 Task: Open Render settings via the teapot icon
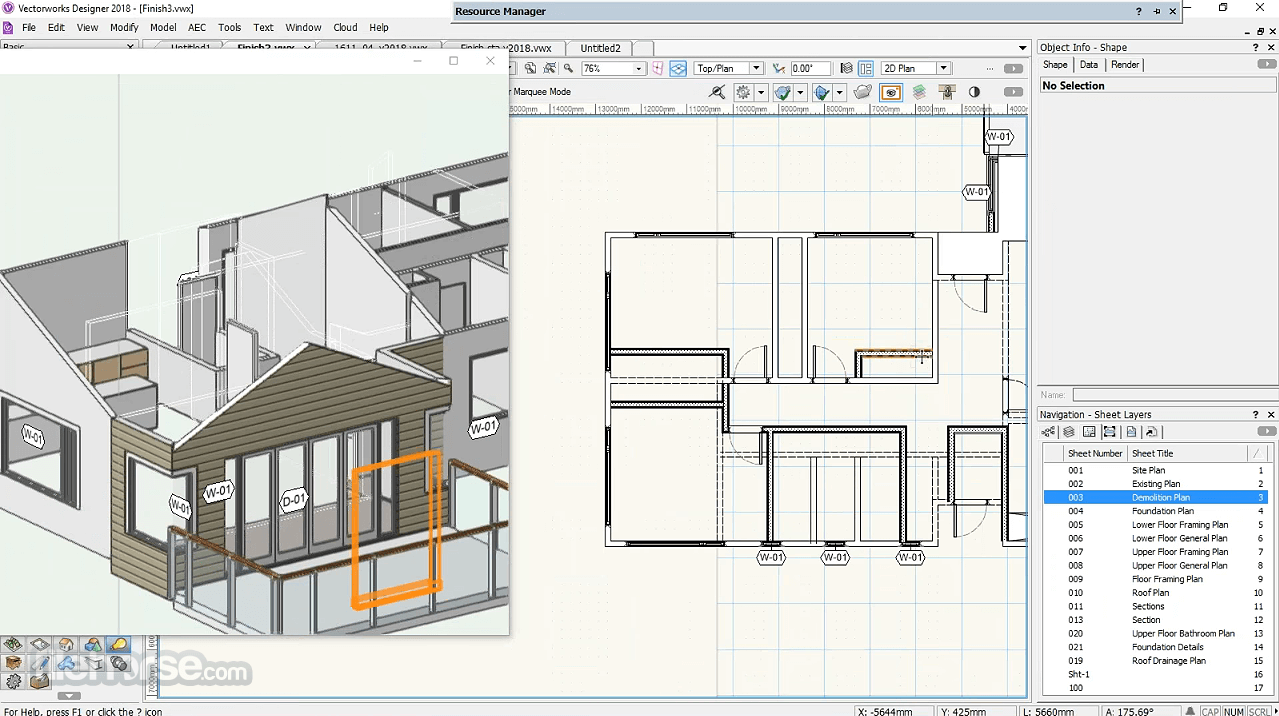point(862,91)
